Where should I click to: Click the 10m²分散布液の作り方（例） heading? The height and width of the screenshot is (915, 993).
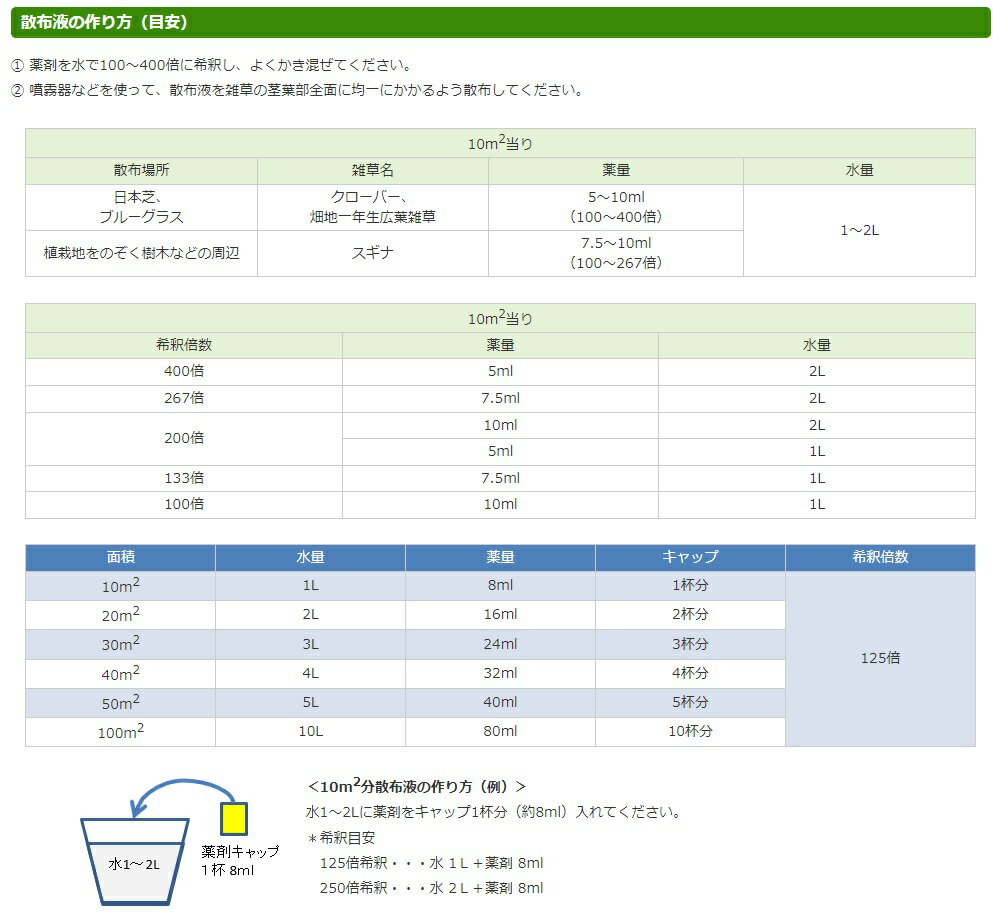click(416, 786)
